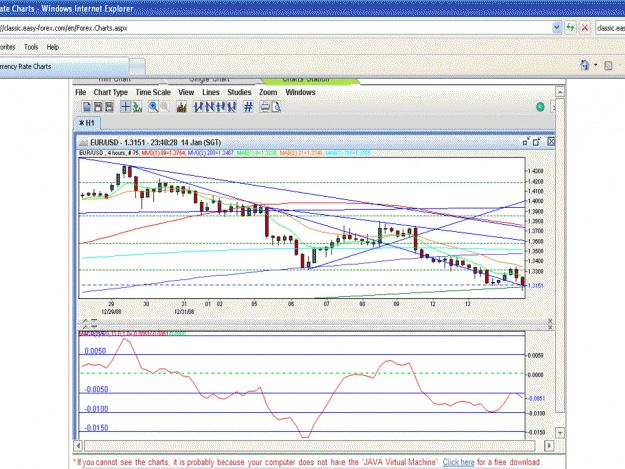Open the Chart Type menu

point(111,92)
